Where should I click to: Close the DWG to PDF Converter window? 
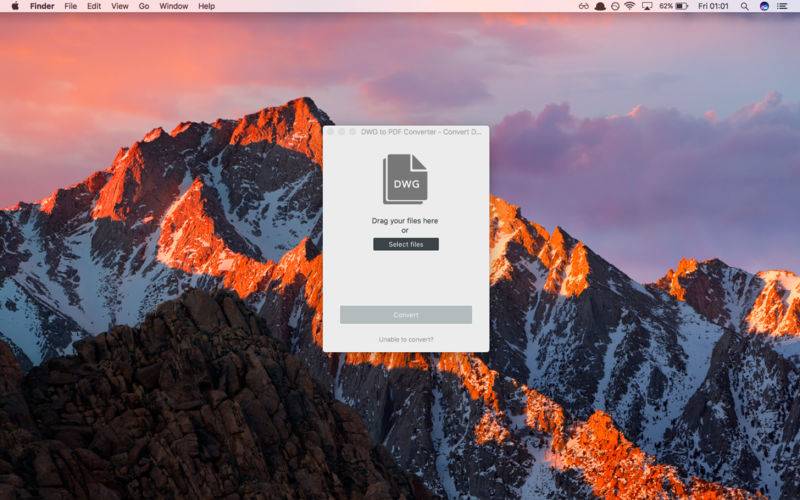[x=330, y=132]
